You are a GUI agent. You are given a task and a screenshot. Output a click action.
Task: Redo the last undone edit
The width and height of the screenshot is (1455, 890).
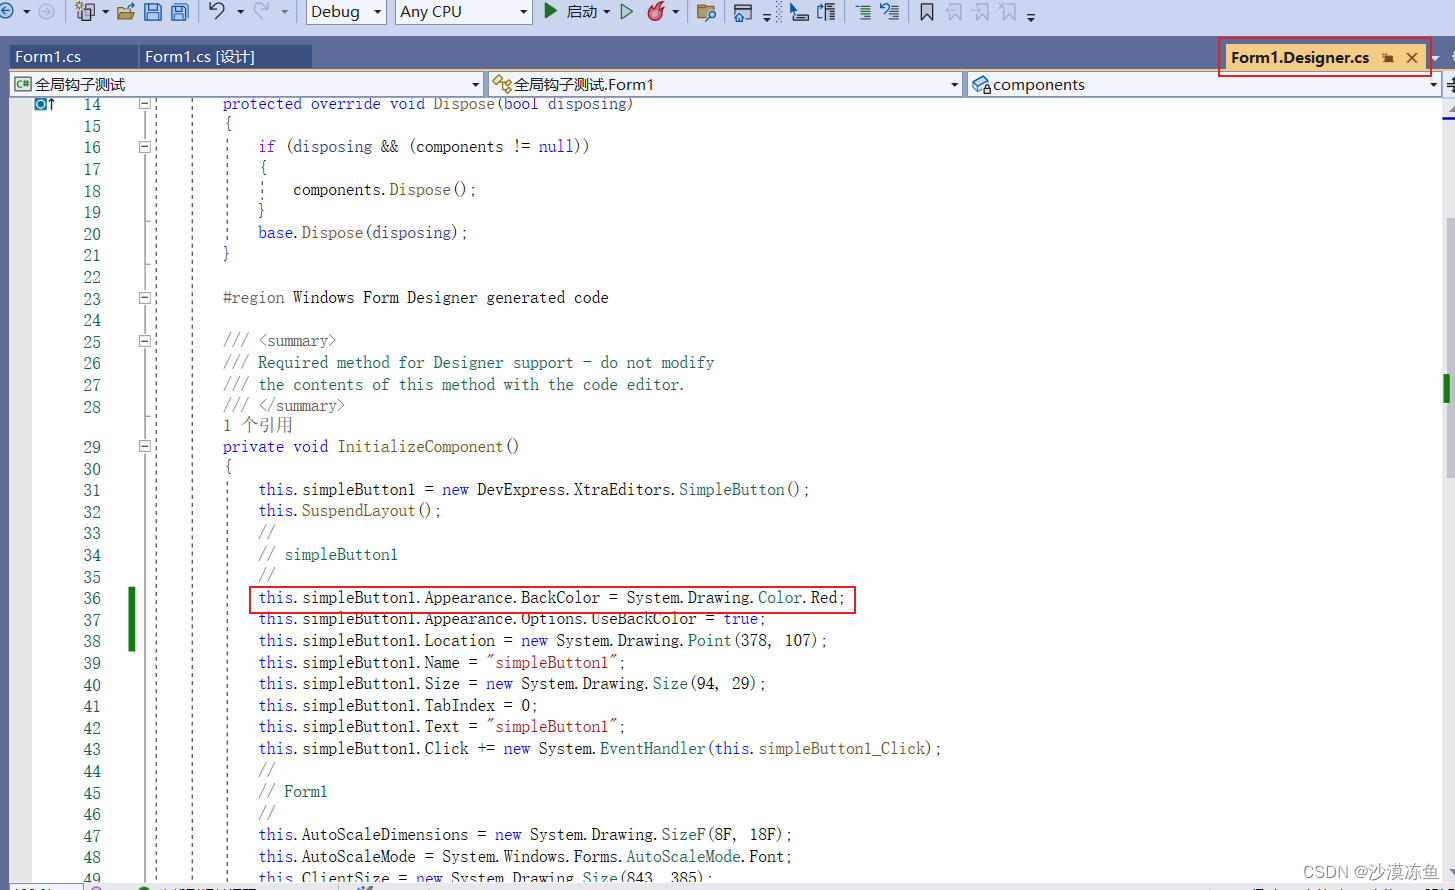(261, 12)
